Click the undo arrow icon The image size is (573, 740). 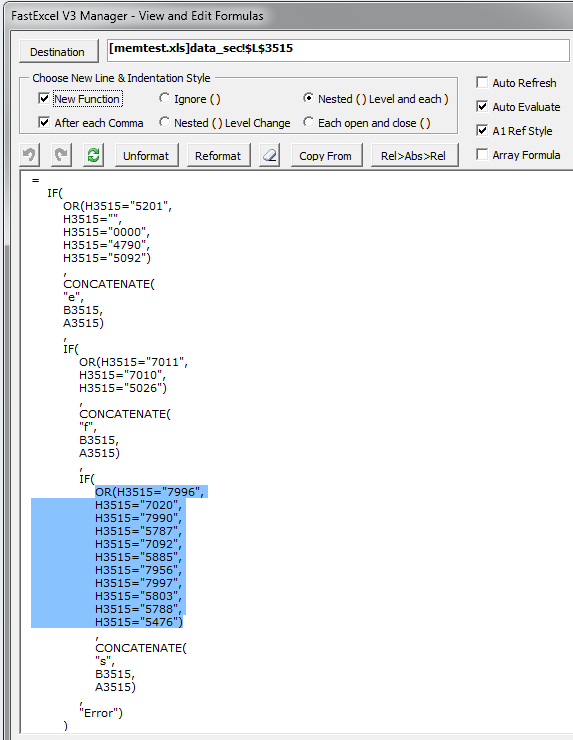click(29, 155)
